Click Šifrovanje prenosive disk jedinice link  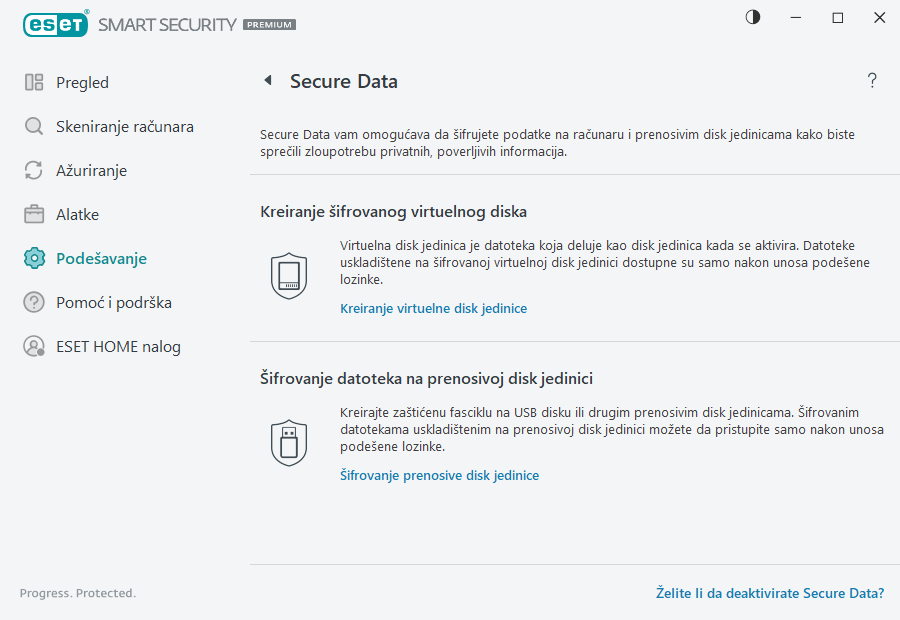pos(440,475)
